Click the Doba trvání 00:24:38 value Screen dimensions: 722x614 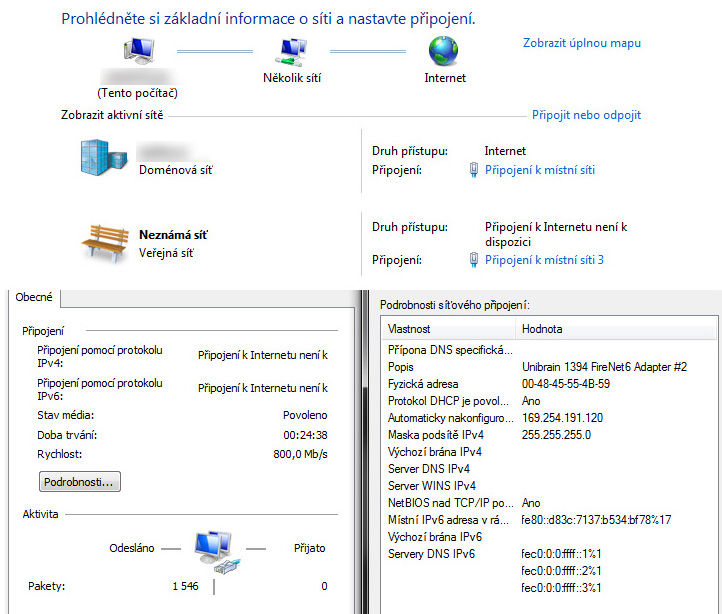point(305,435)
